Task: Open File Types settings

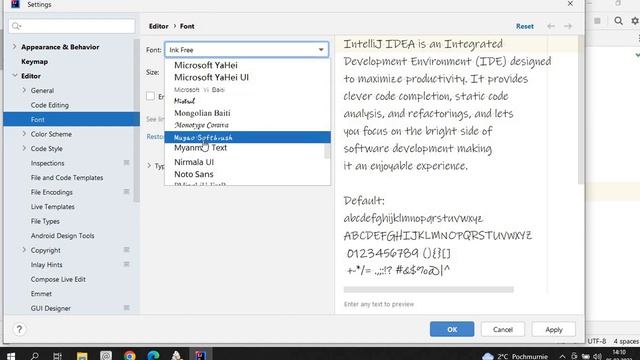Action: click(x=45, y=221)
